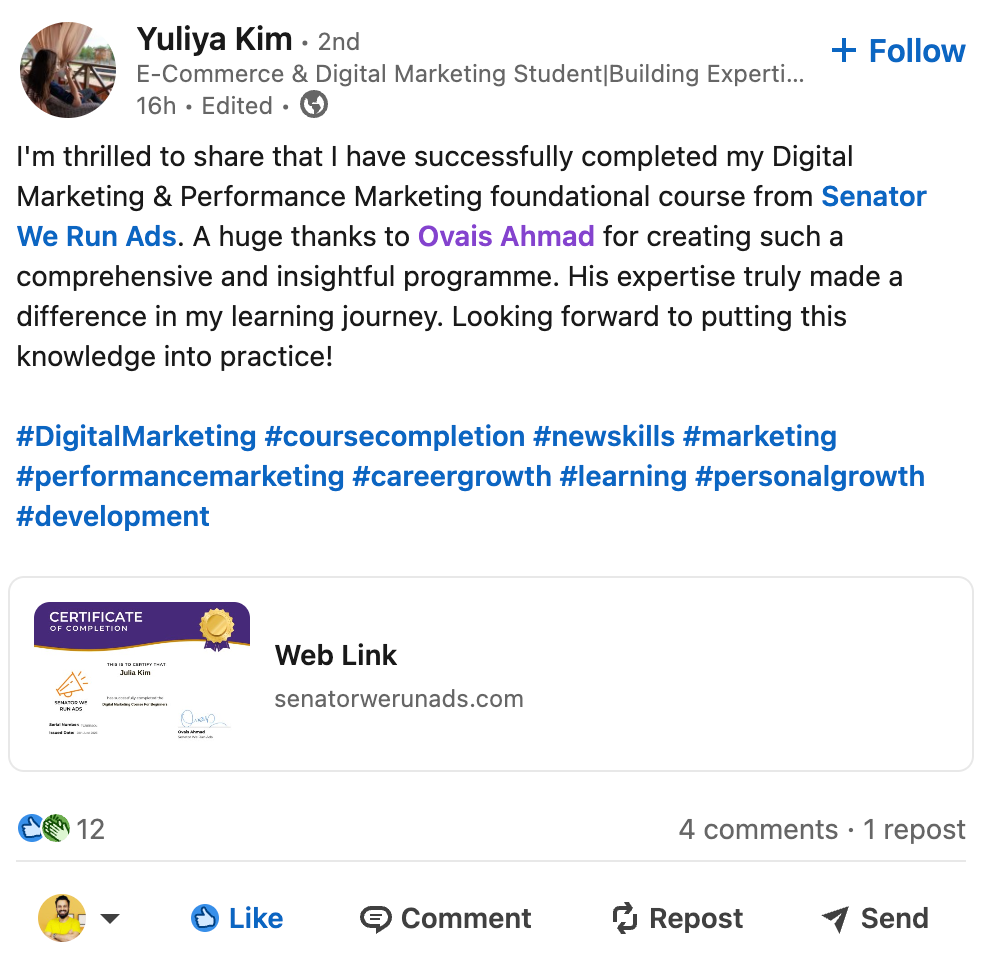Click the Comment speech bubble icon
Image resolution: width=994 pixels, height=962 pixels.
click(375, 918)
